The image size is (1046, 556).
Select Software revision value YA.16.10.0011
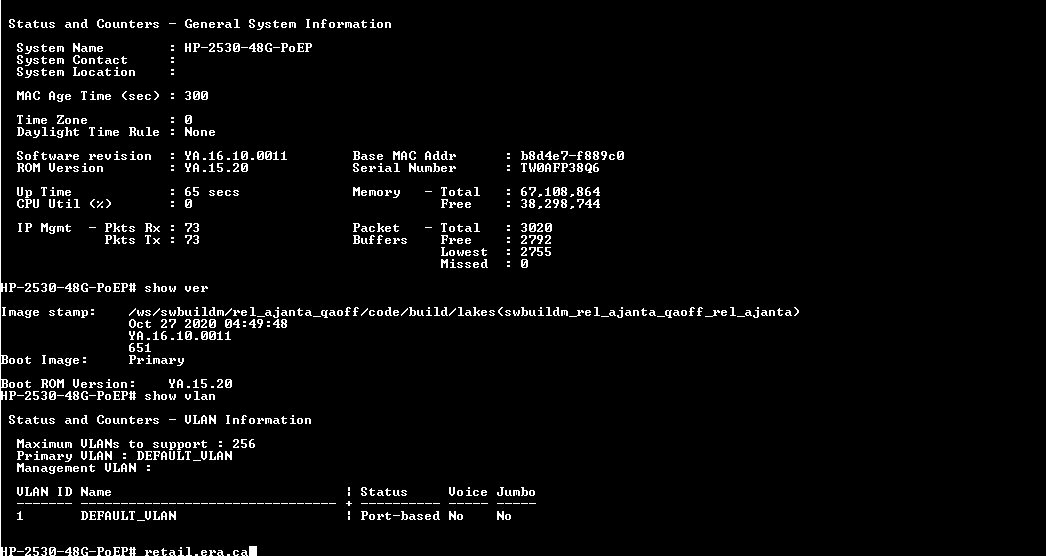click(x=235, y=156)
